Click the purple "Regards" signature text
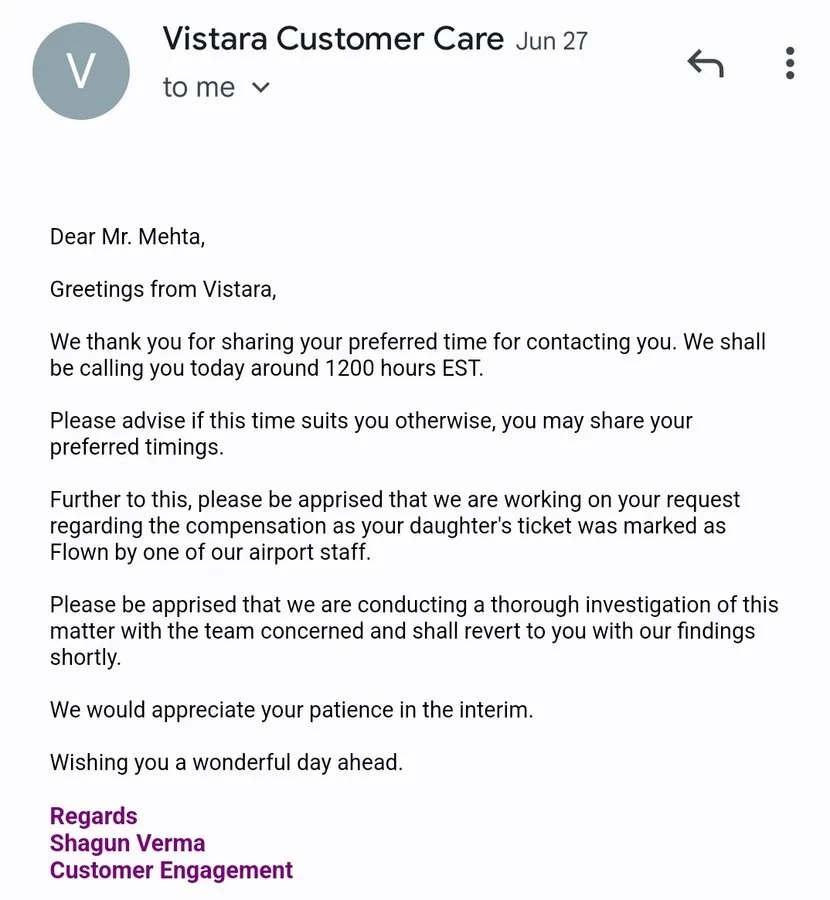 94,816
